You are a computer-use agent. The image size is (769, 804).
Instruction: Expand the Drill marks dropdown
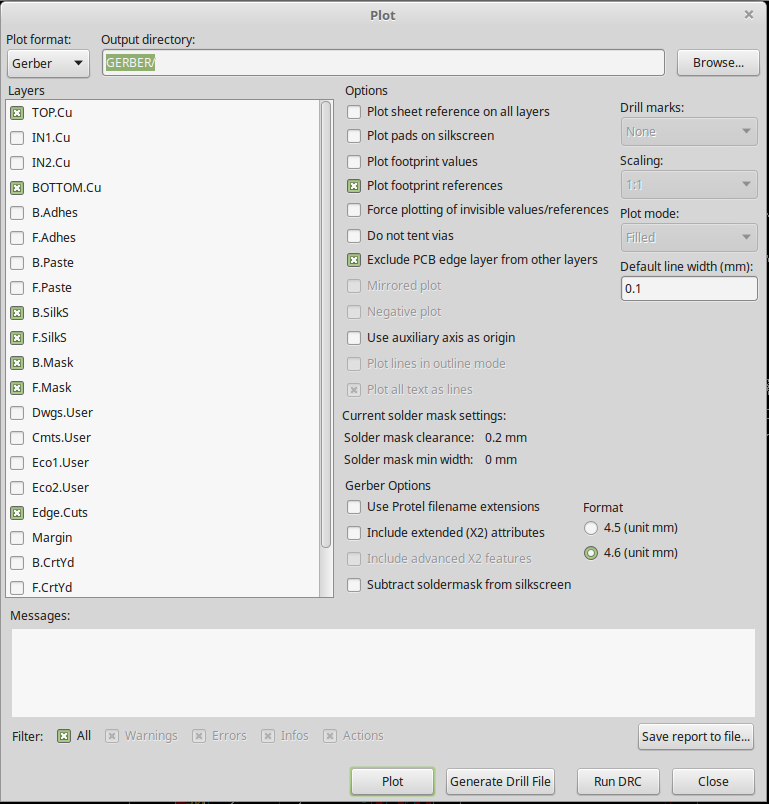coord(688,132)
